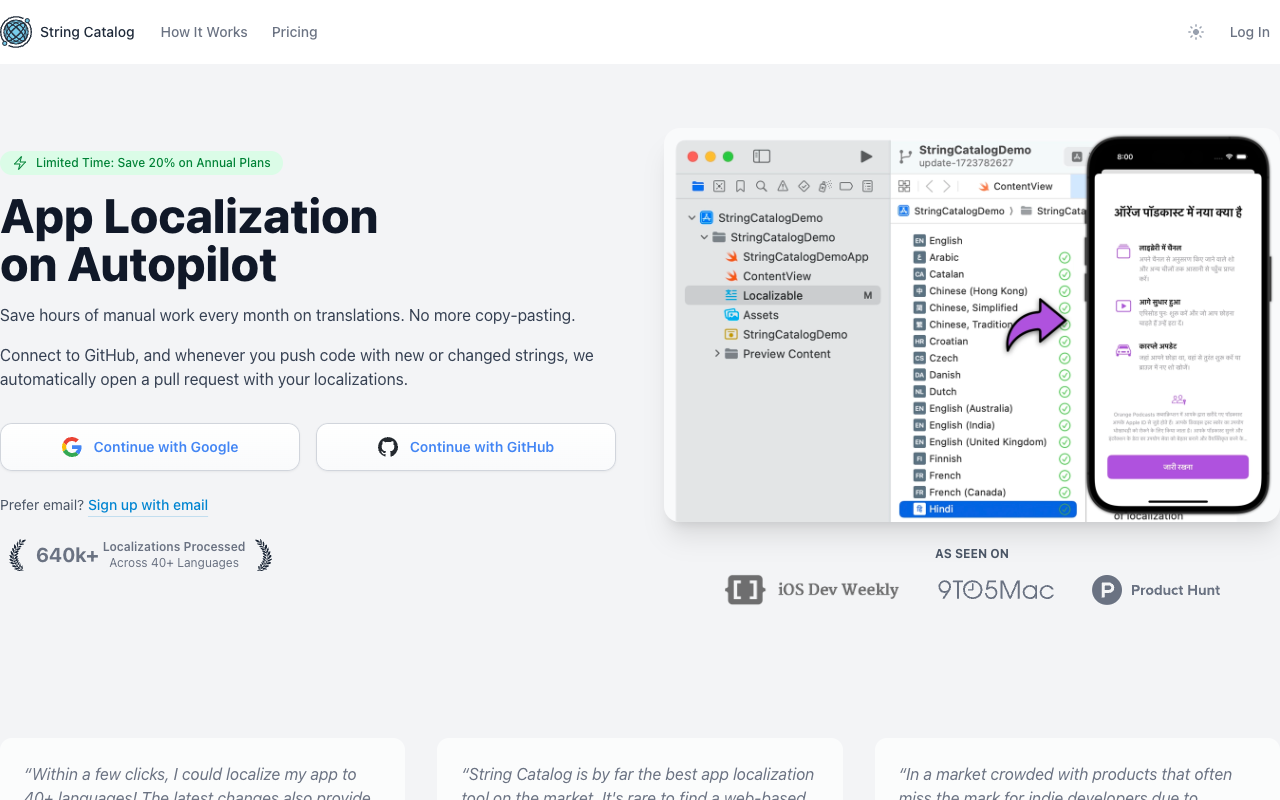Click the Run play button in Xcode image
The image size is (1280, 800).
point(866,156)
